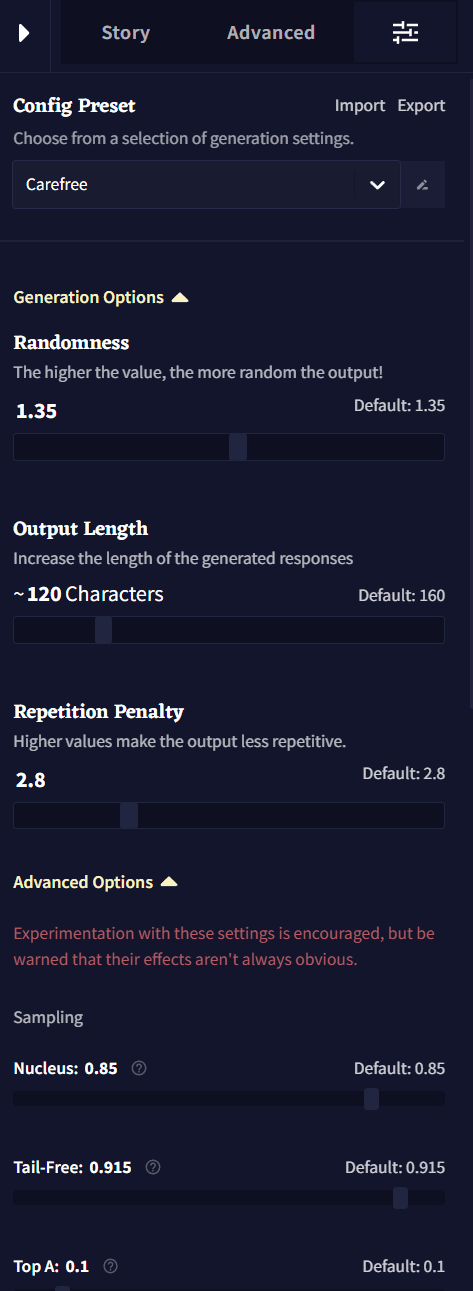Collapse the Advanced Options section

pyautogui.click(x=95, y=882)
